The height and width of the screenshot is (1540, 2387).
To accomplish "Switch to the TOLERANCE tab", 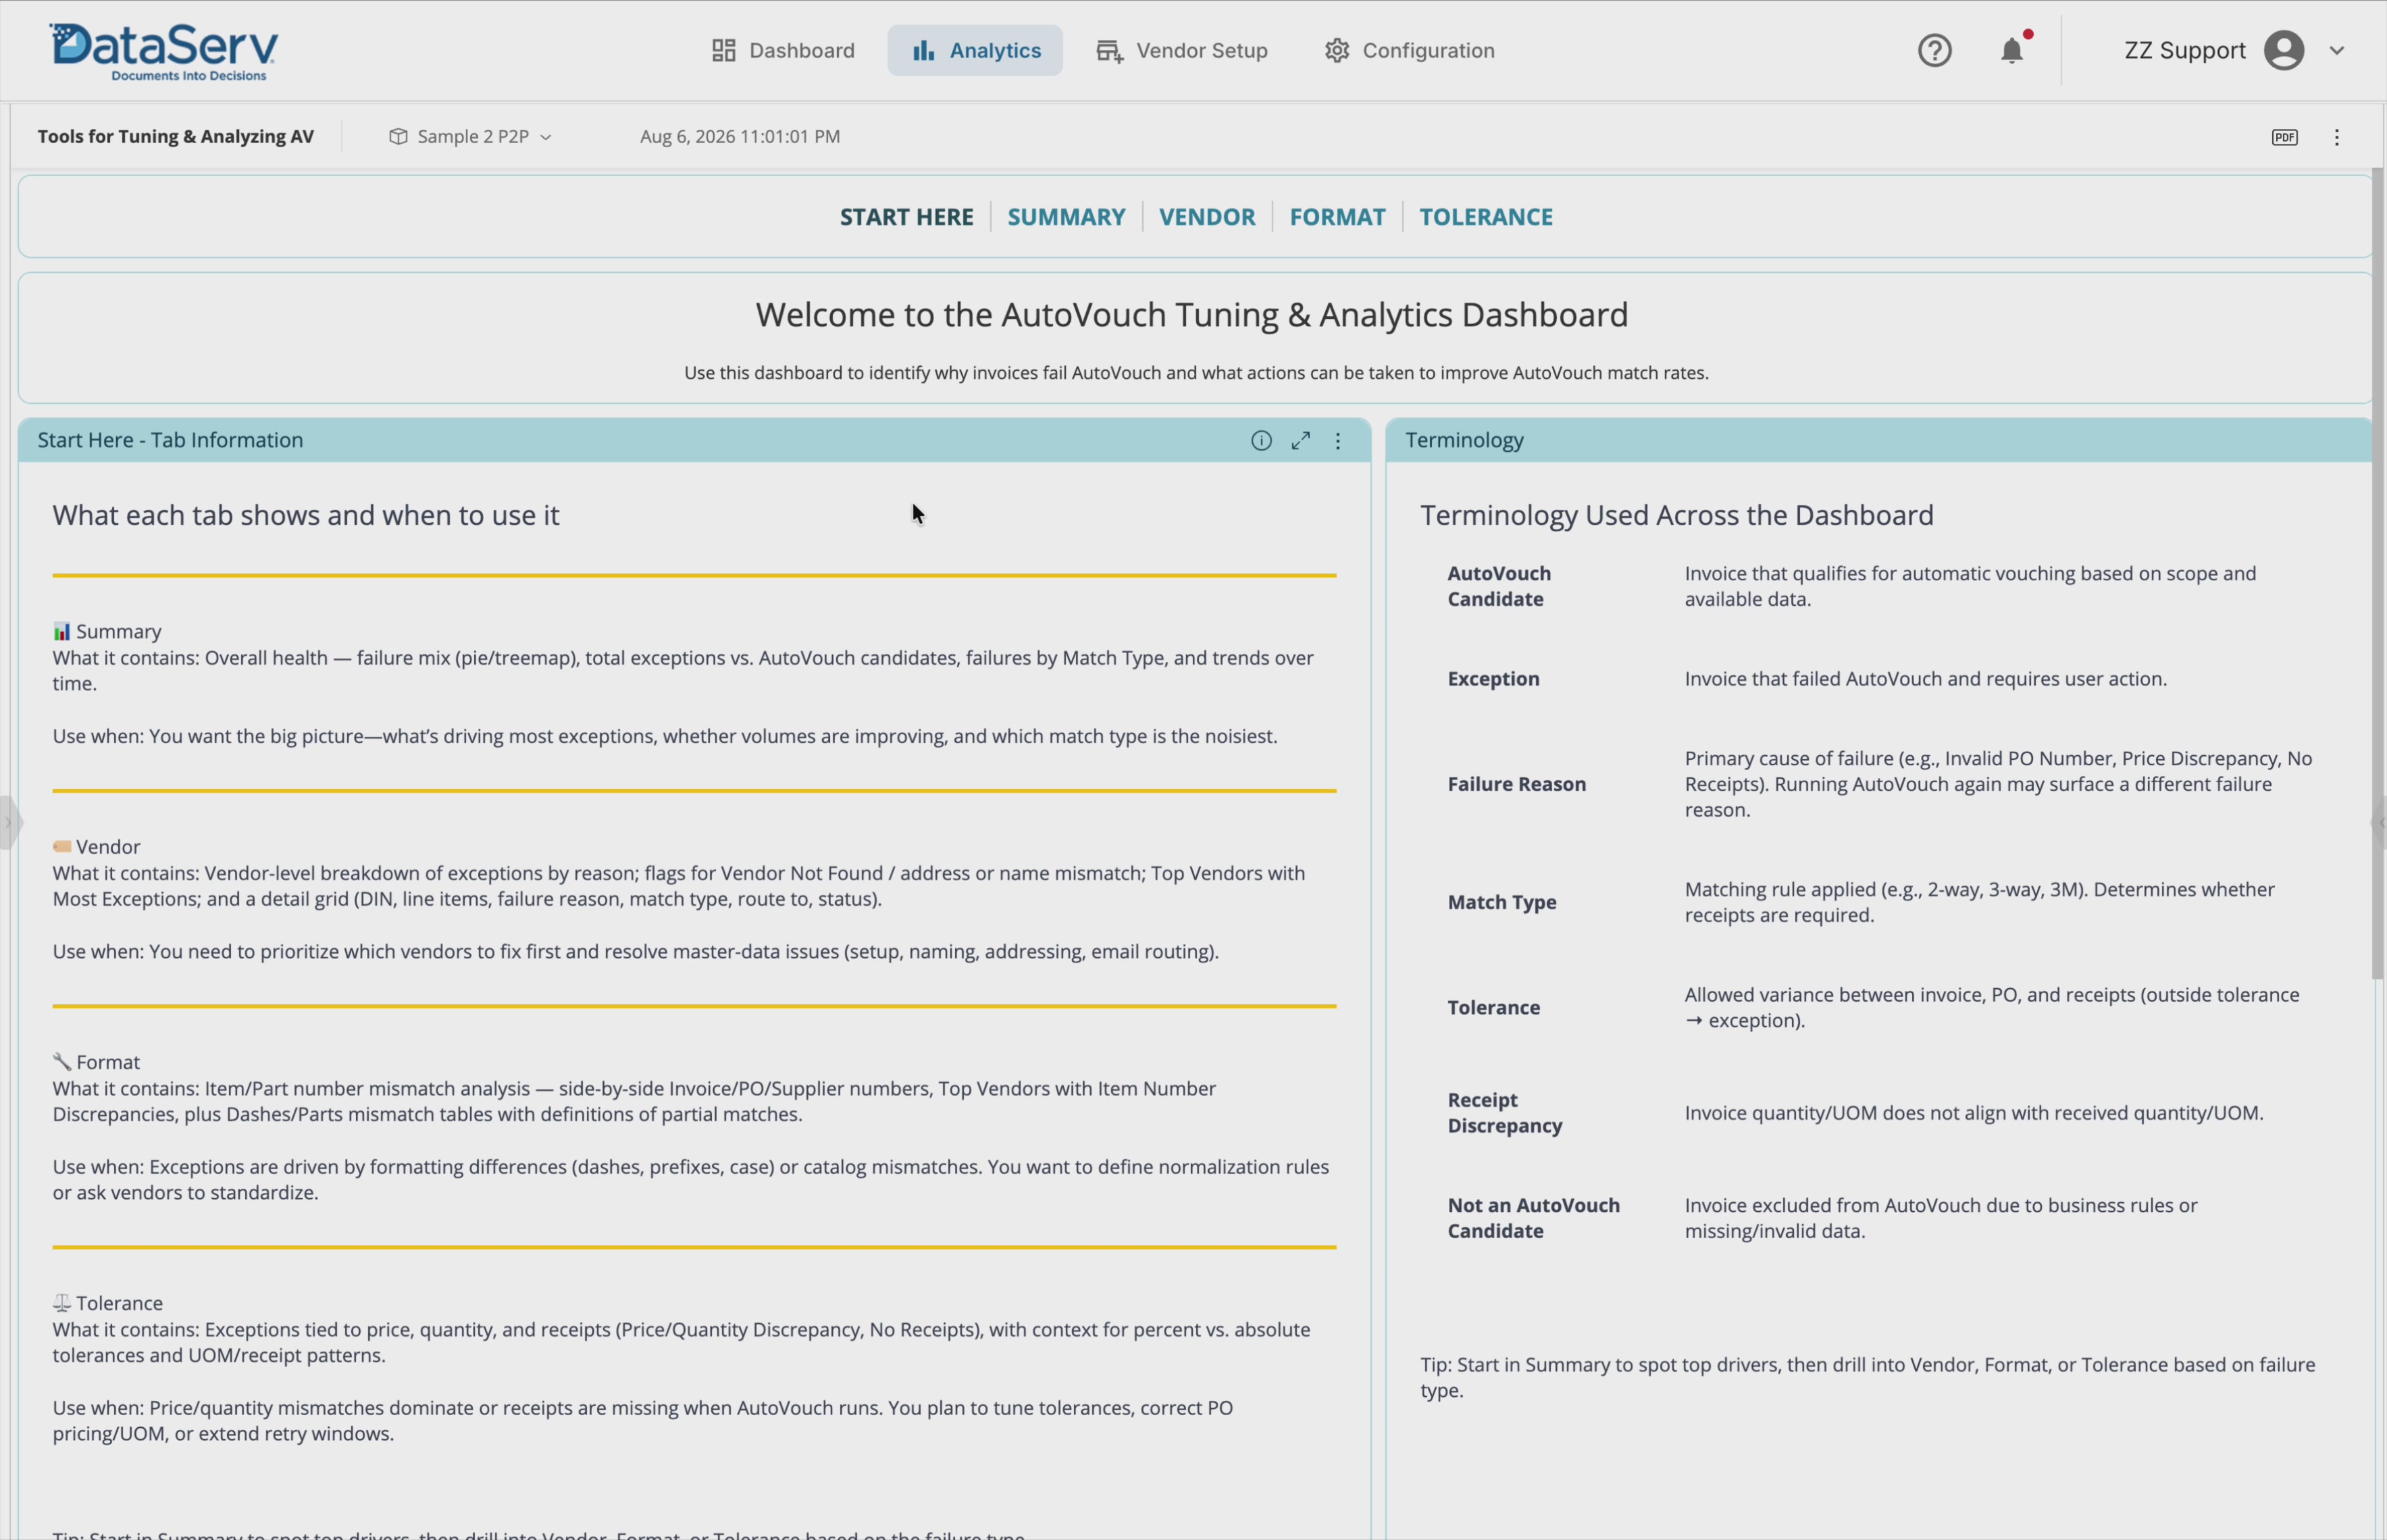I will click(x=1486, y=217).
